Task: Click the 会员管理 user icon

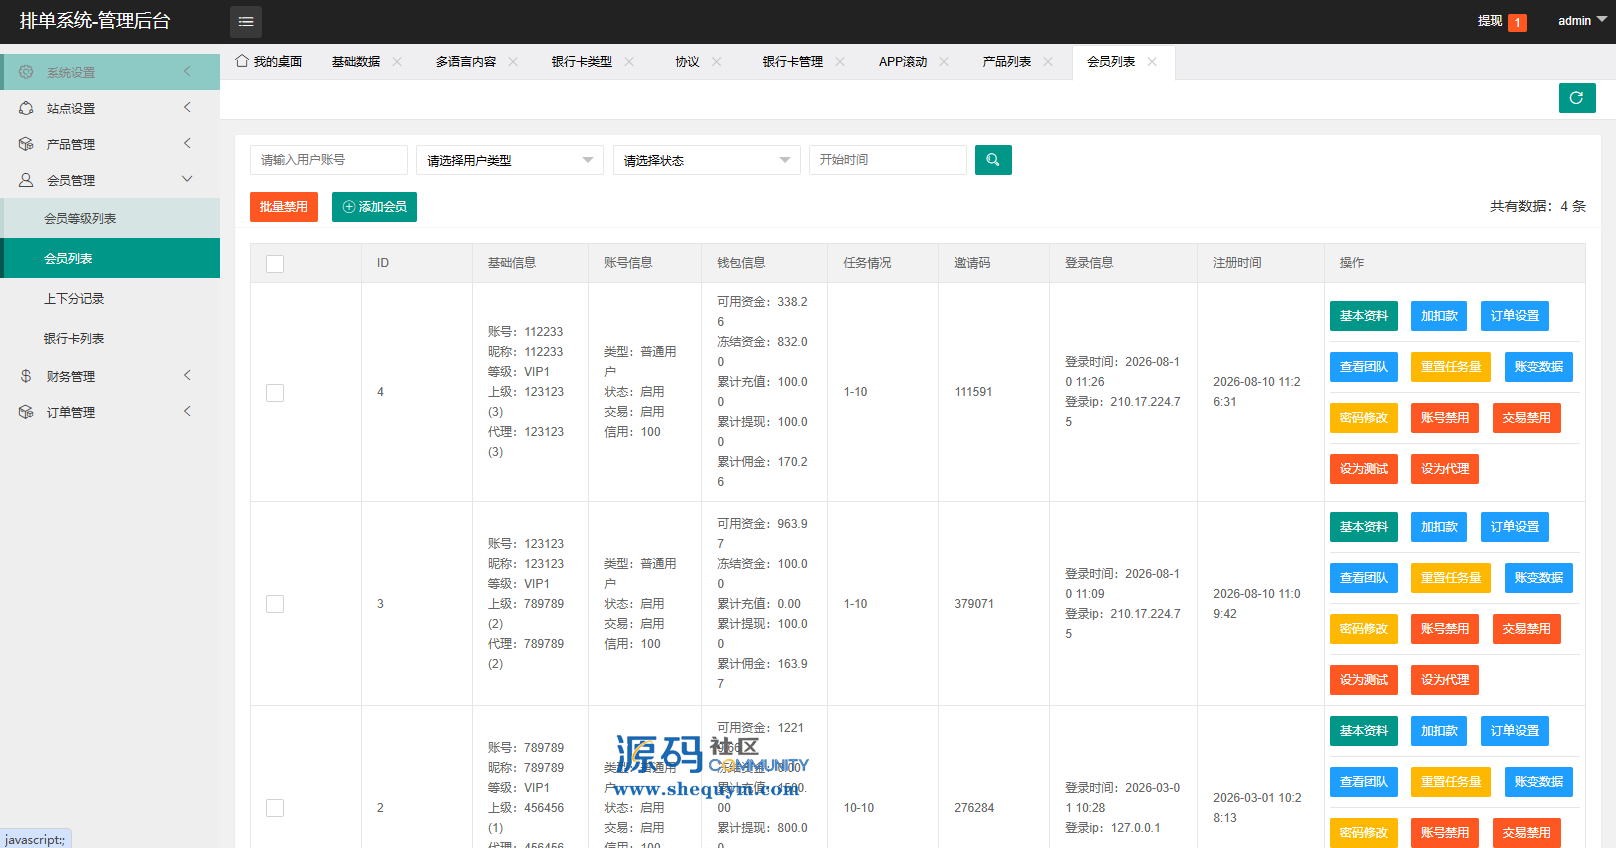Action: (x=26, y=180)
